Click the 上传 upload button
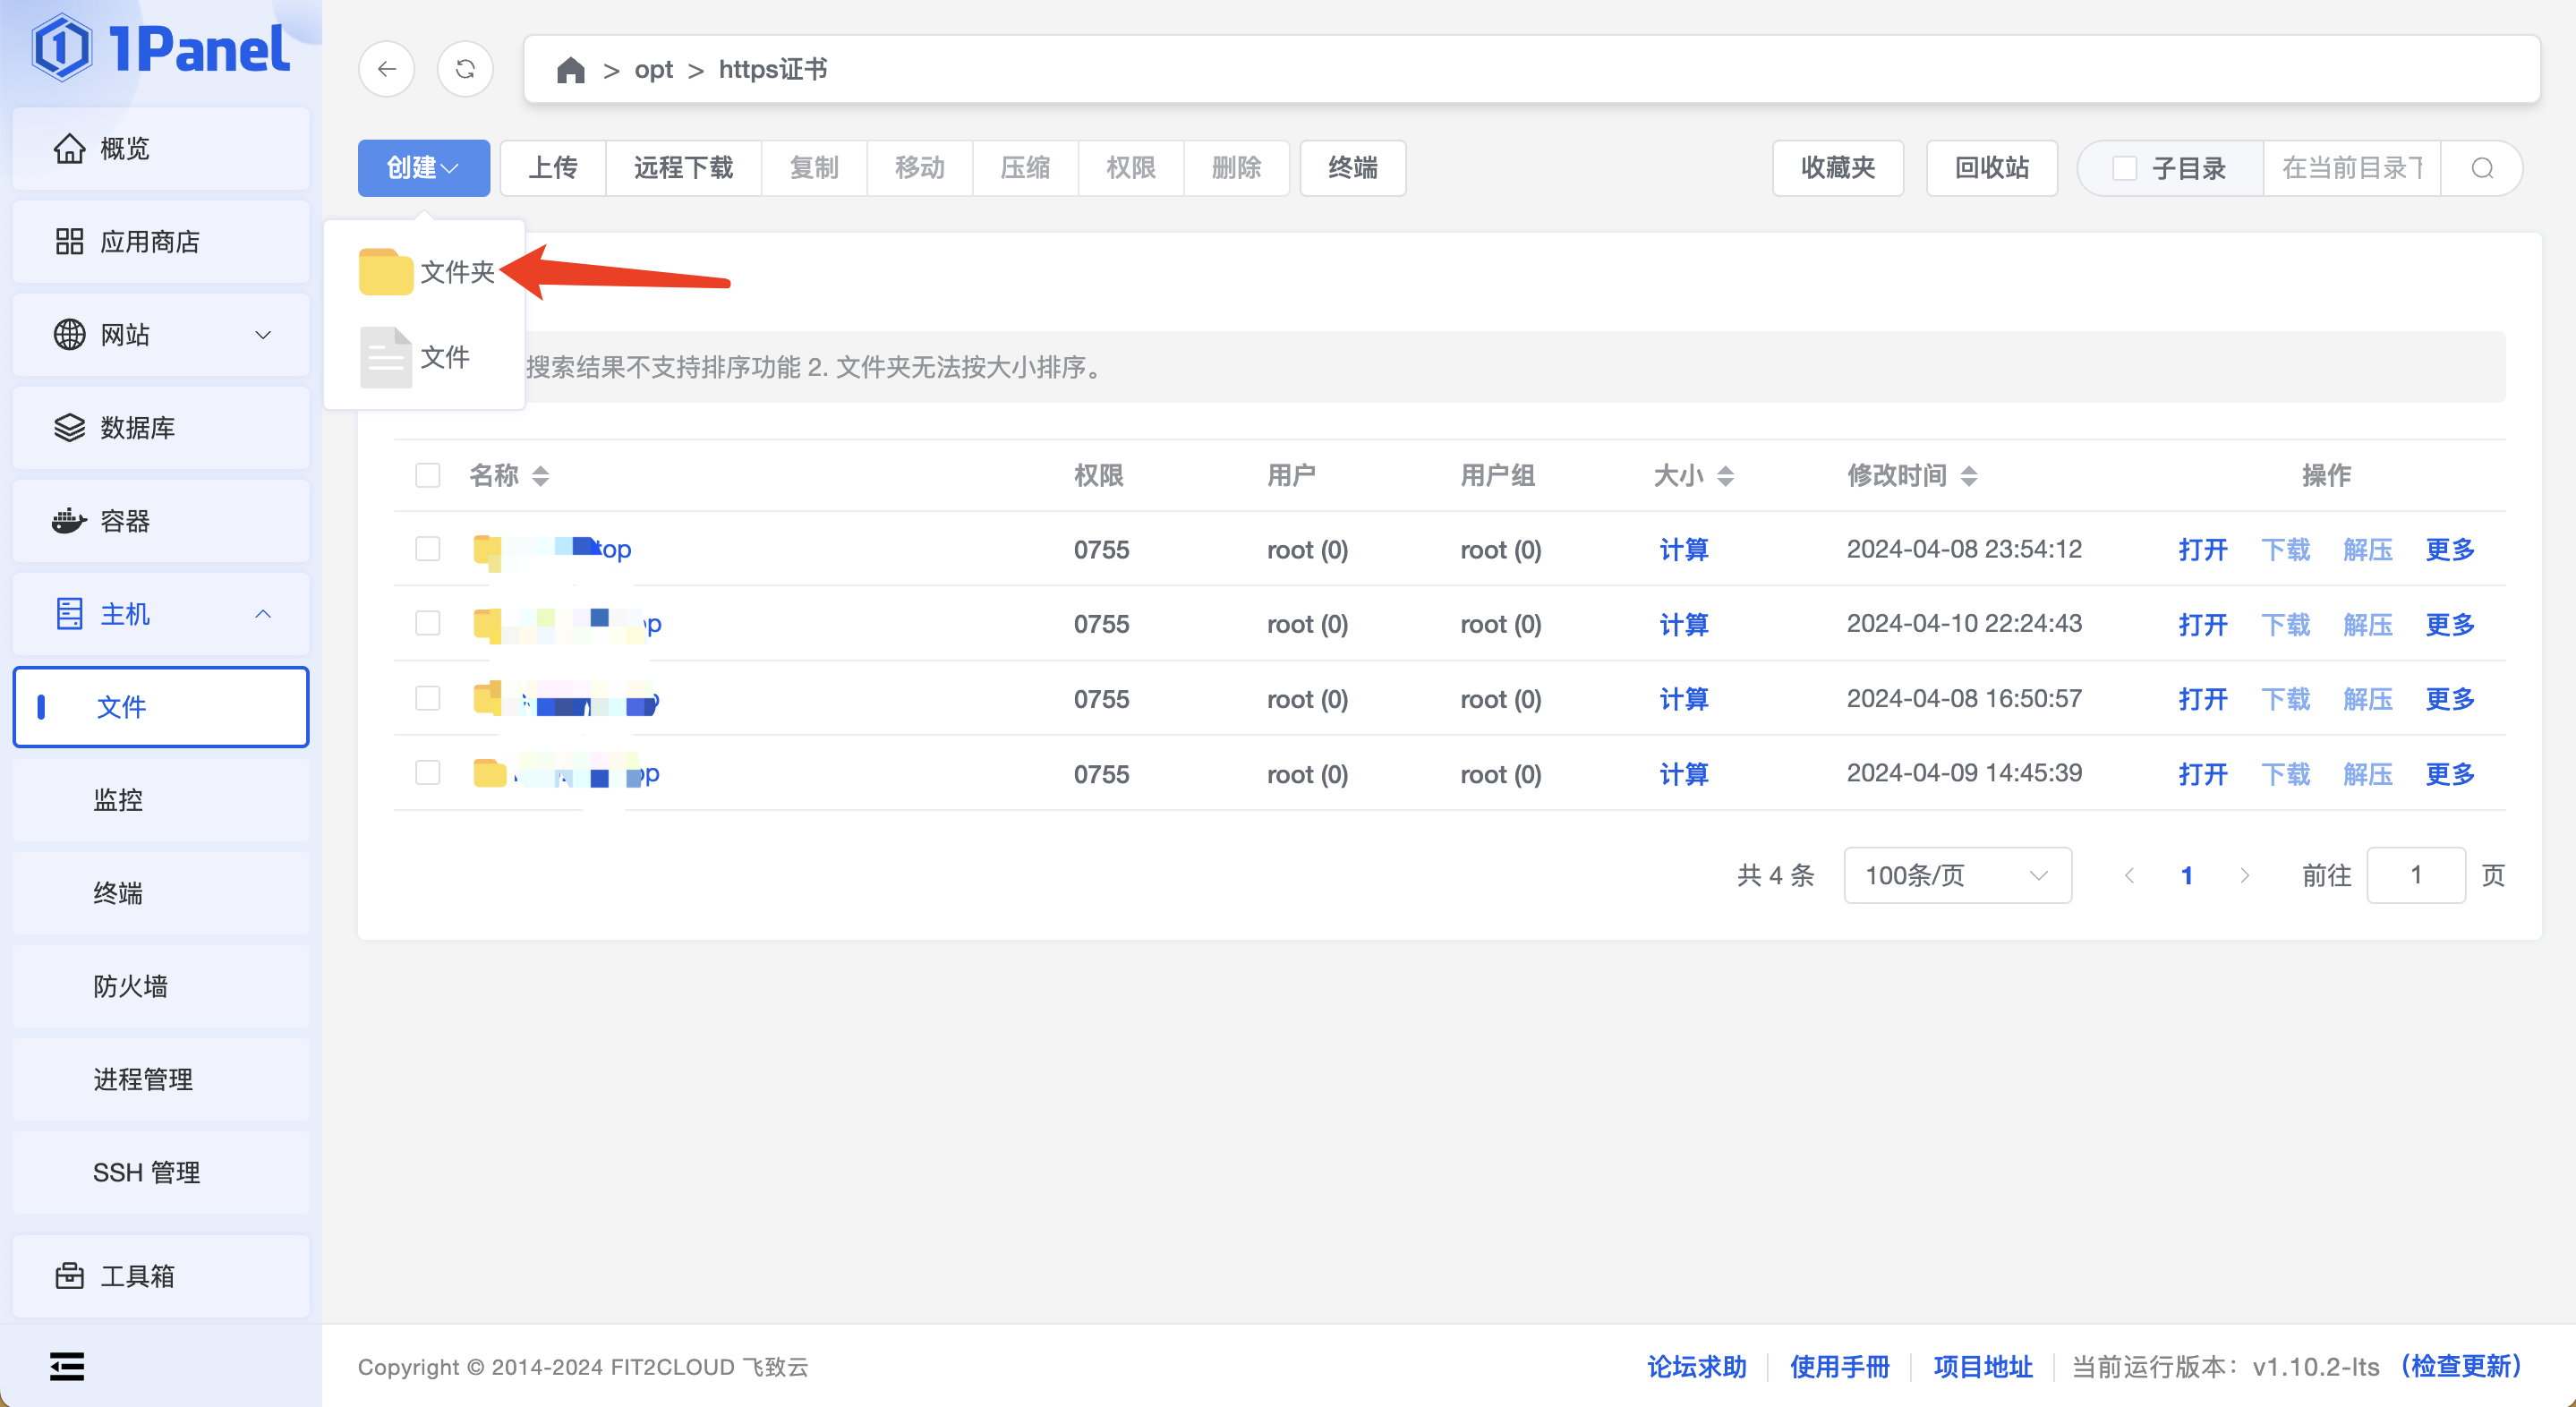 pyautogui.click(x=553, y=168)
